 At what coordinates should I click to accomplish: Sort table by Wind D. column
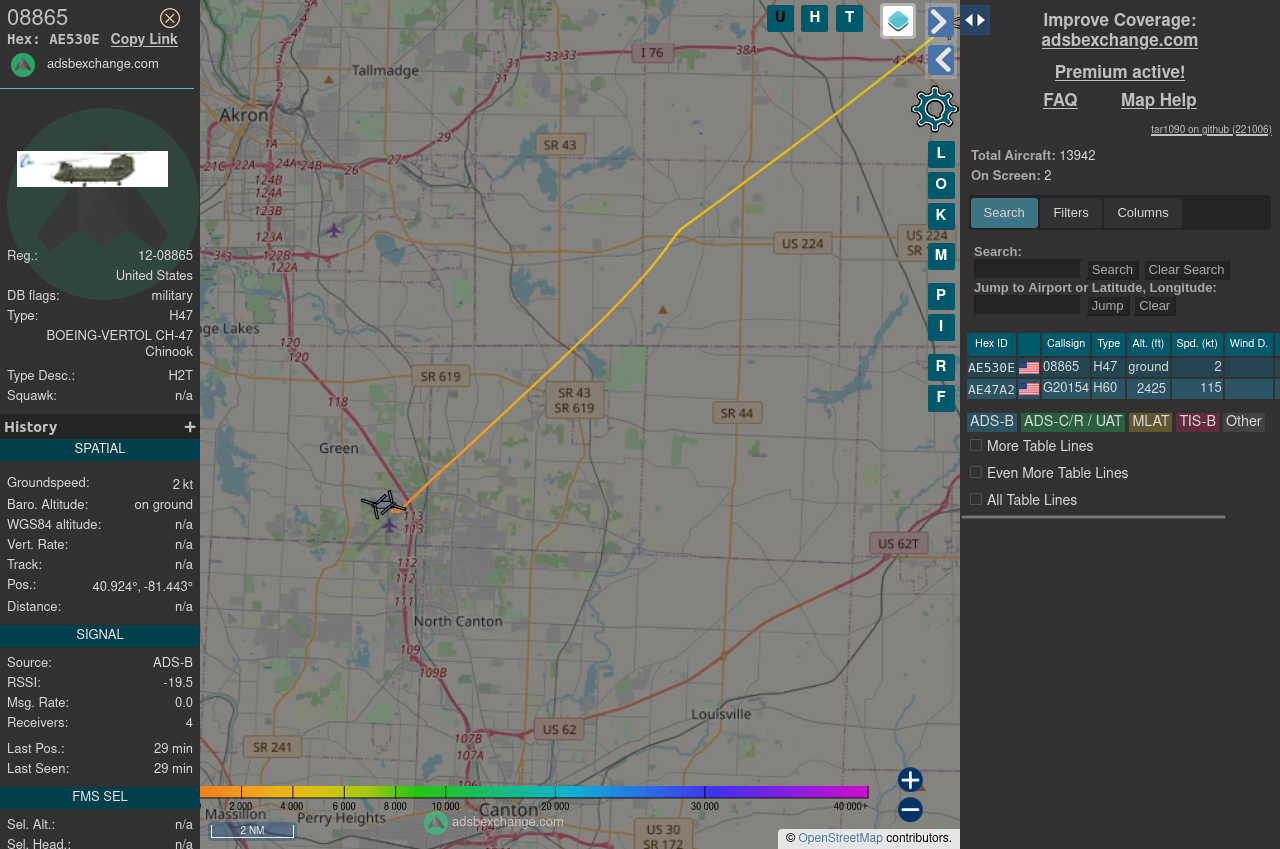[1249, 344]
